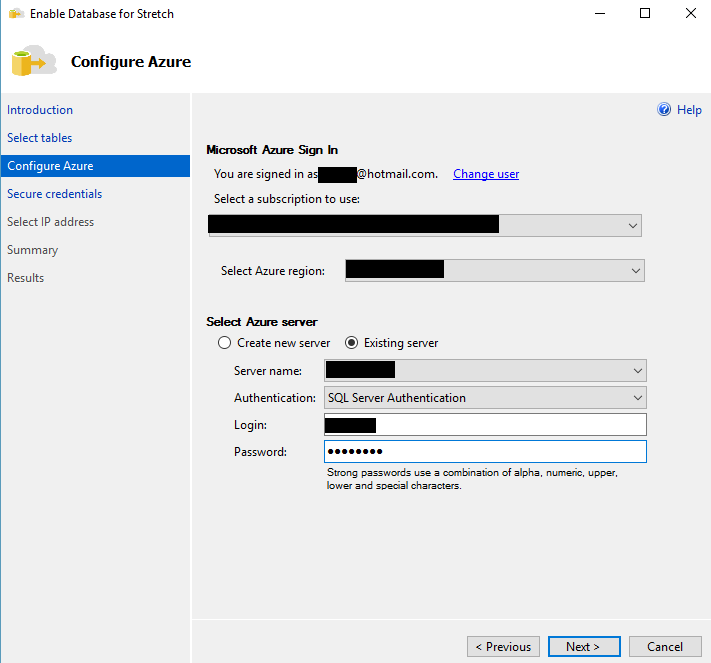Select the Configure Azure step
The image size is (711, 663).
tap(95, 166)
